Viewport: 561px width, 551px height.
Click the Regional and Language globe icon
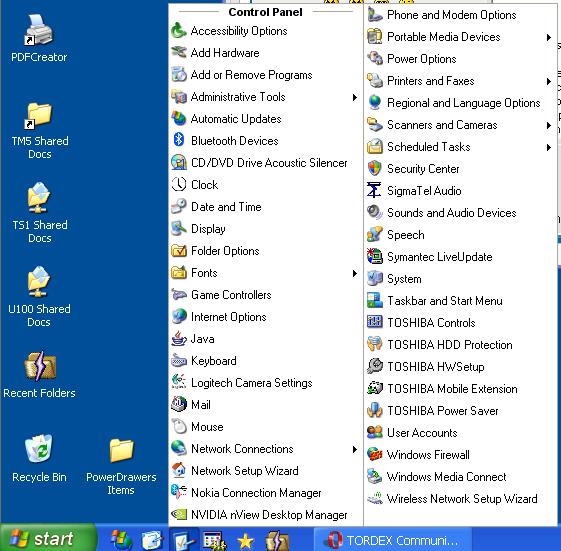tap(375, 102)
